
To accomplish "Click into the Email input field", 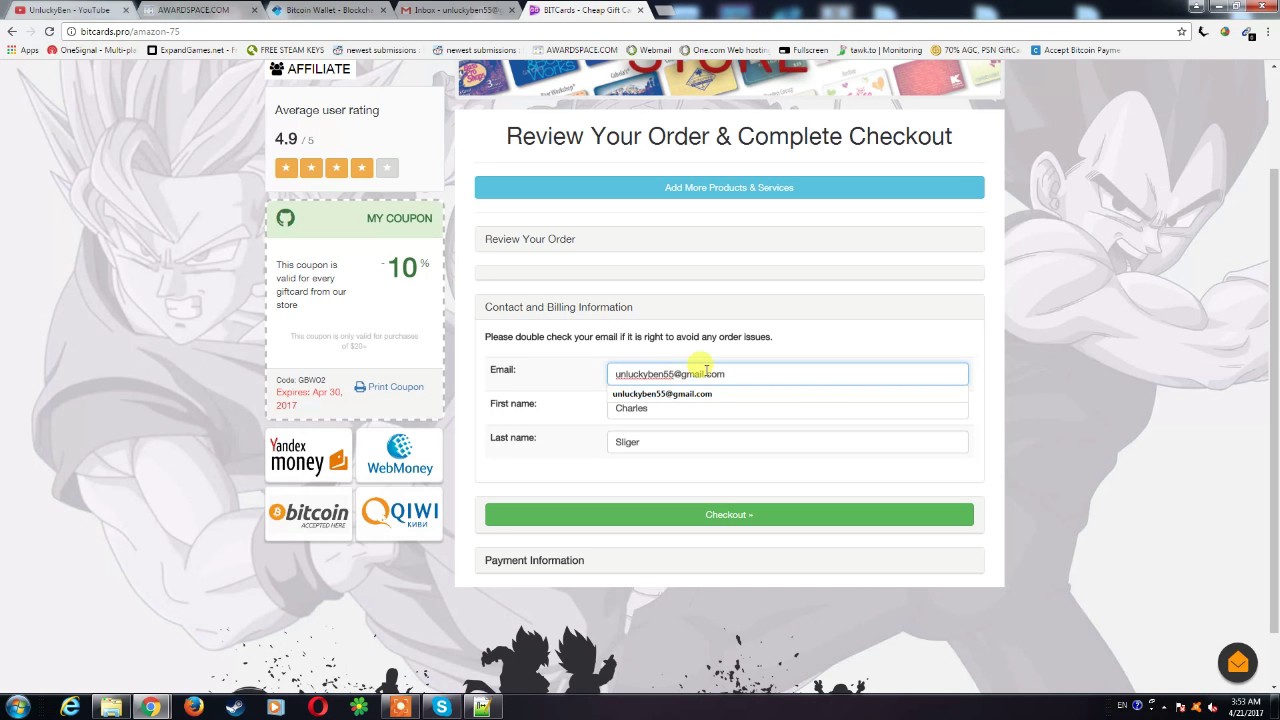I will [787, 374].
